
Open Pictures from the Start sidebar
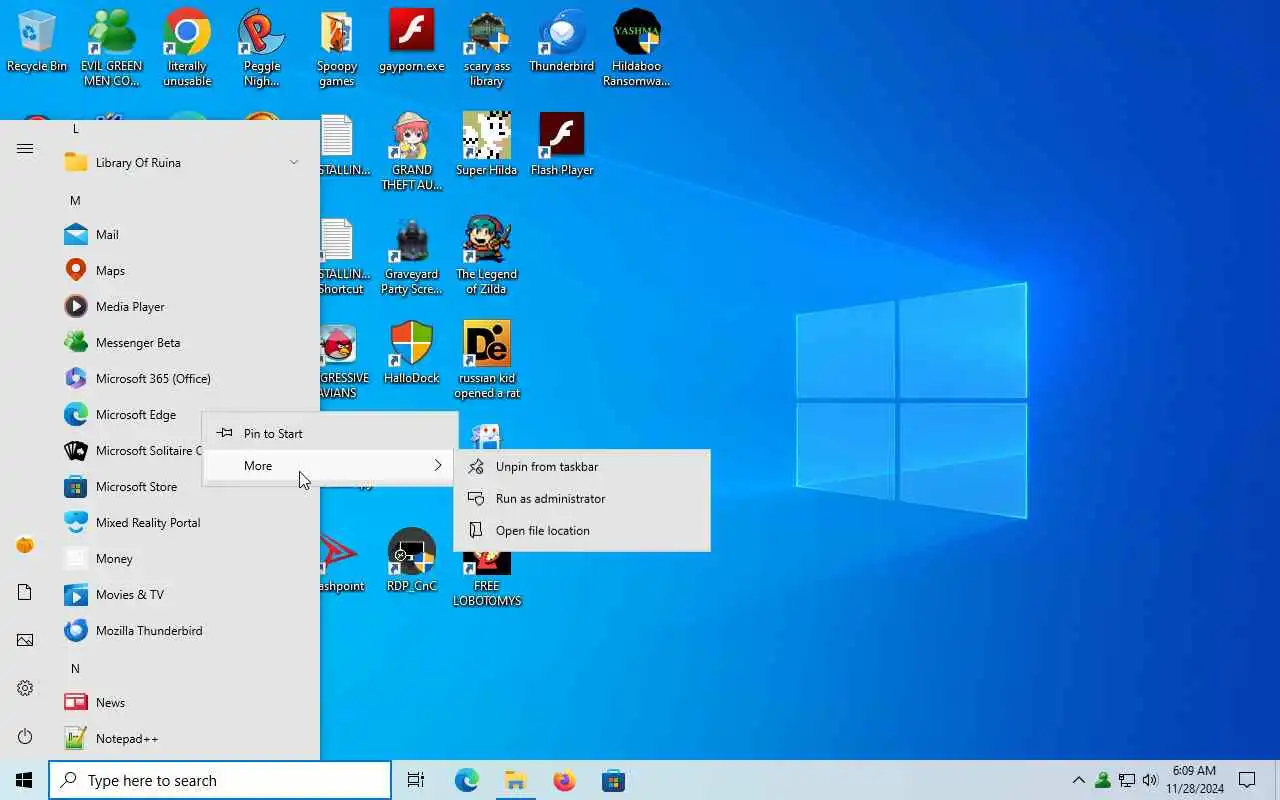(25, 640)
